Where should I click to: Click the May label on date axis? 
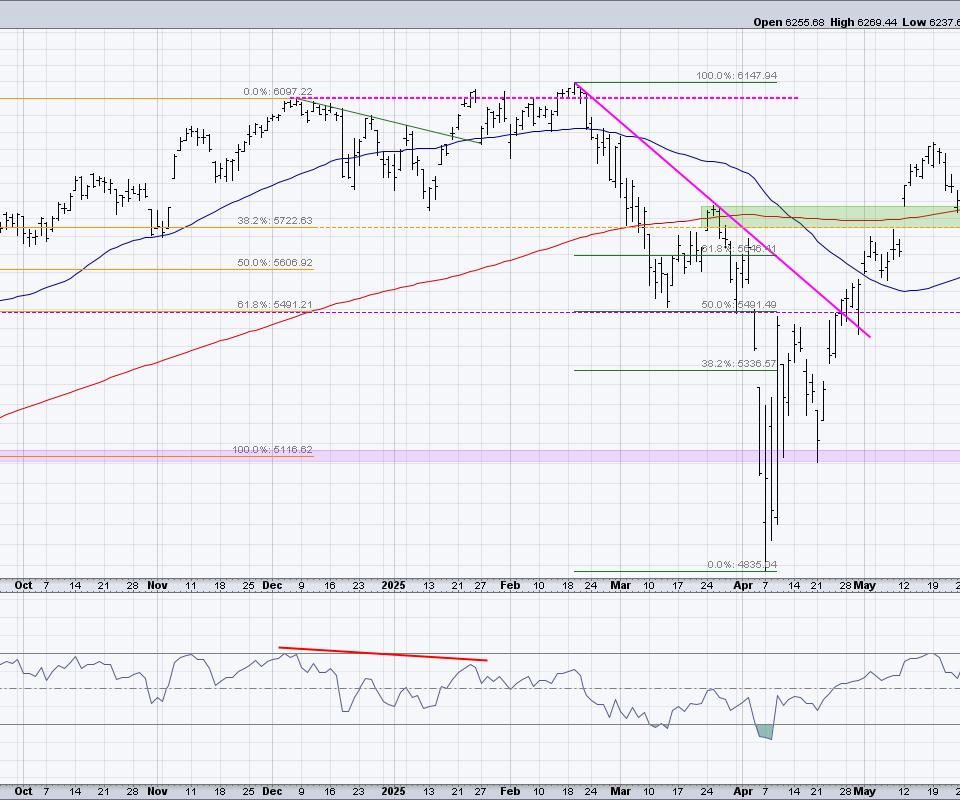click(x=865, y=585)
